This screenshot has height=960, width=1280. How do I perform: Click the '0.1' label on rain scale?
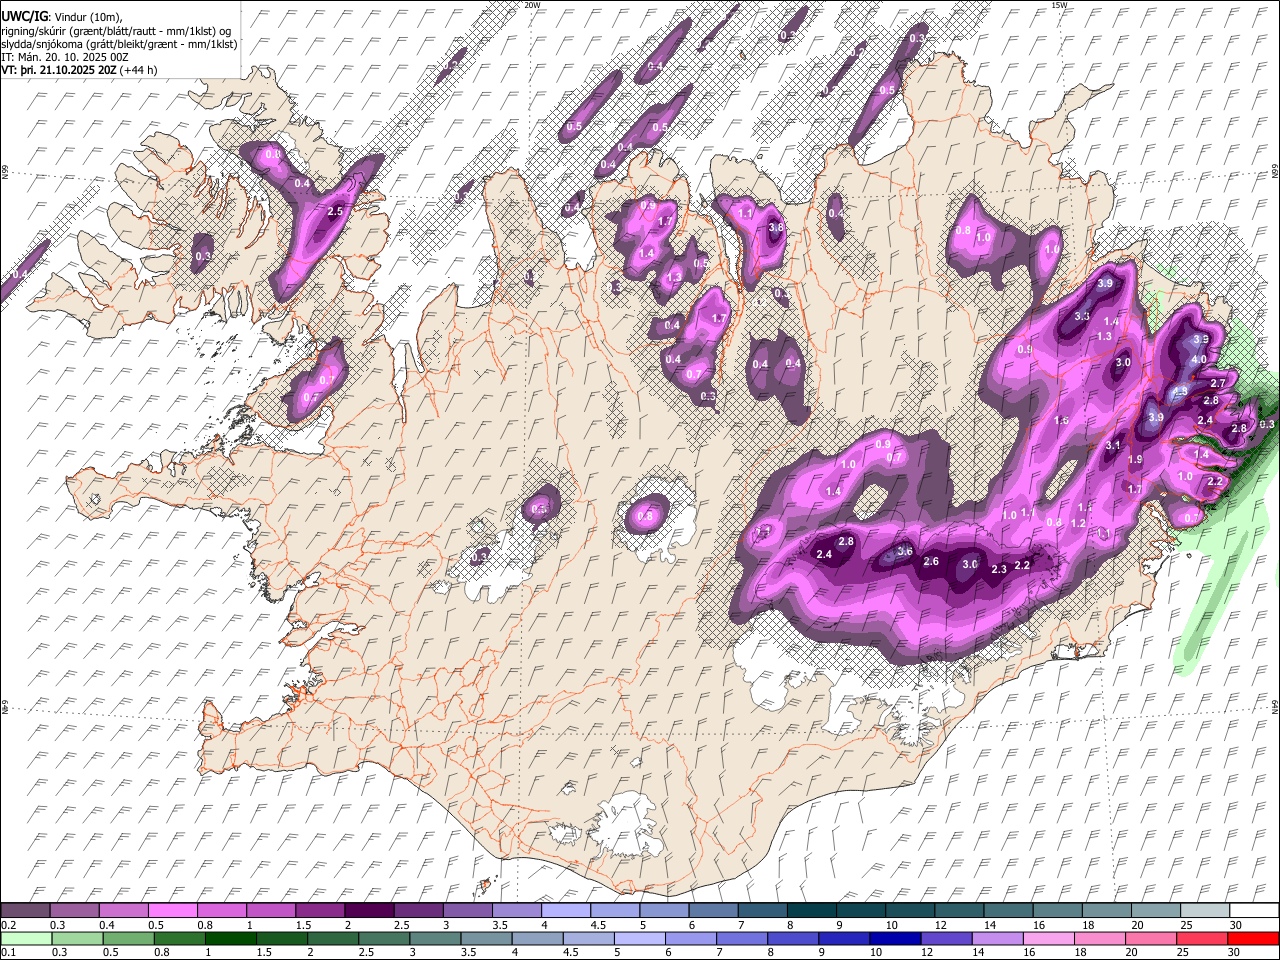9,952
